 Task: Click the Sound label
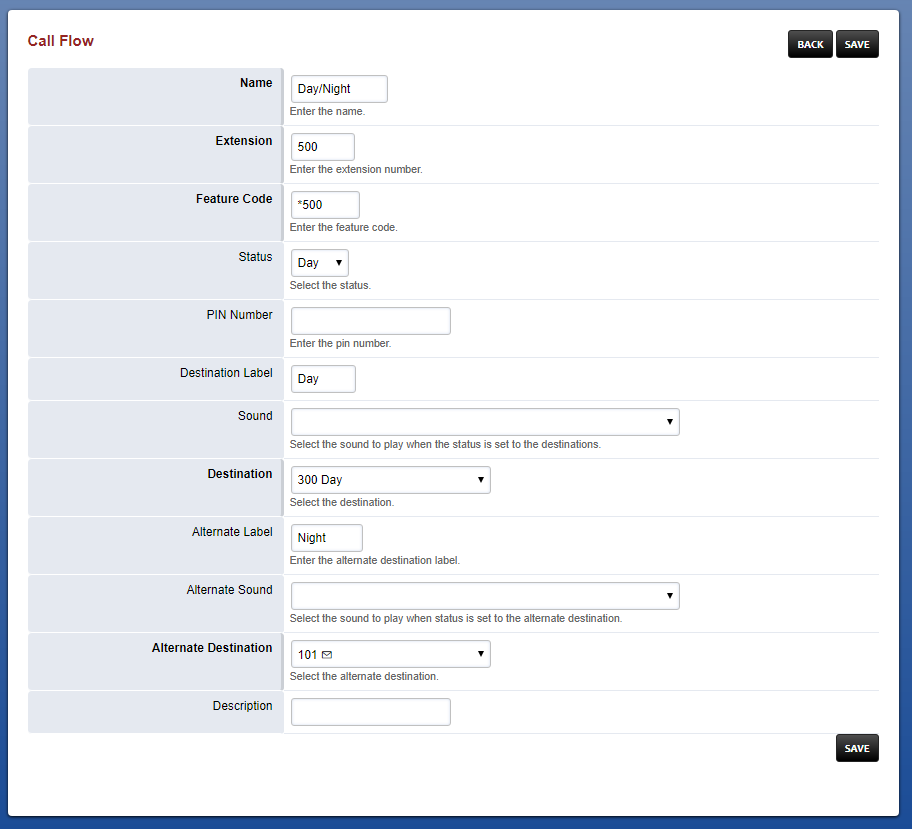point(255,416)
